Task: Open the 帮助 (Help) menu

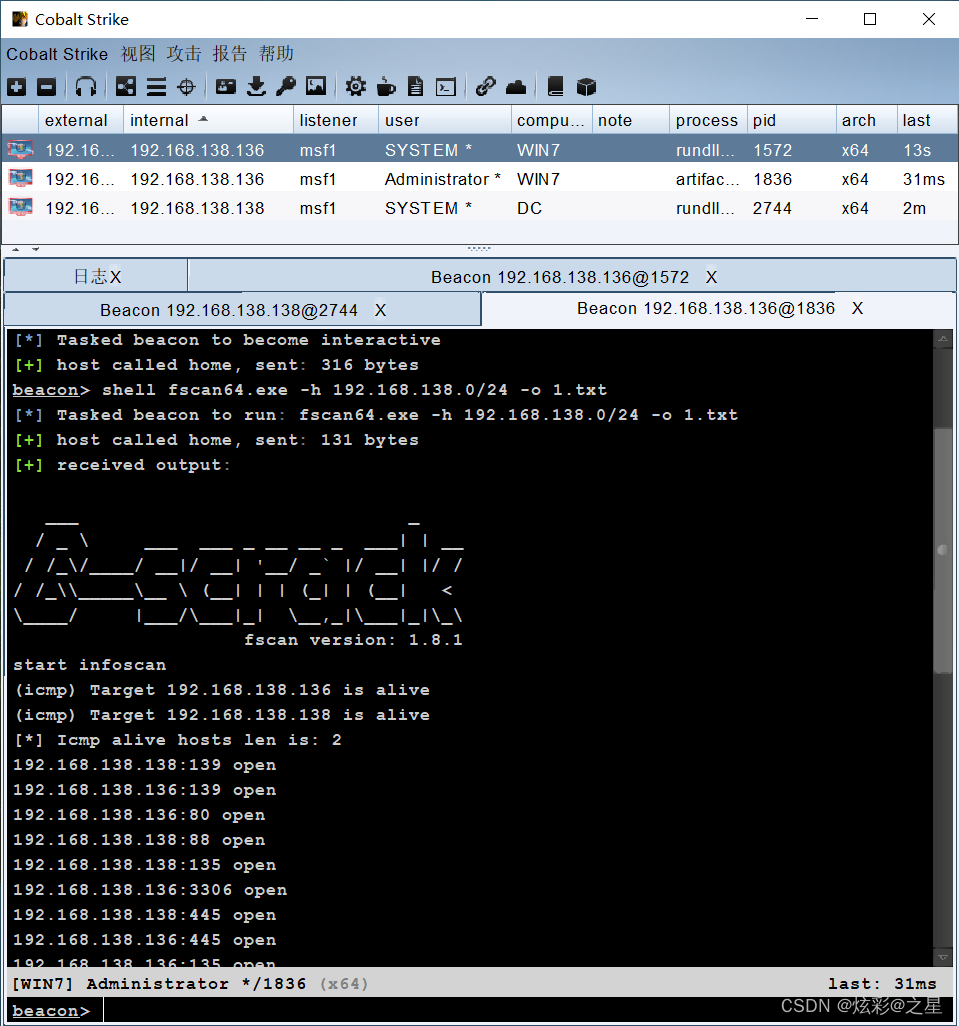Action: coord(276,54)
